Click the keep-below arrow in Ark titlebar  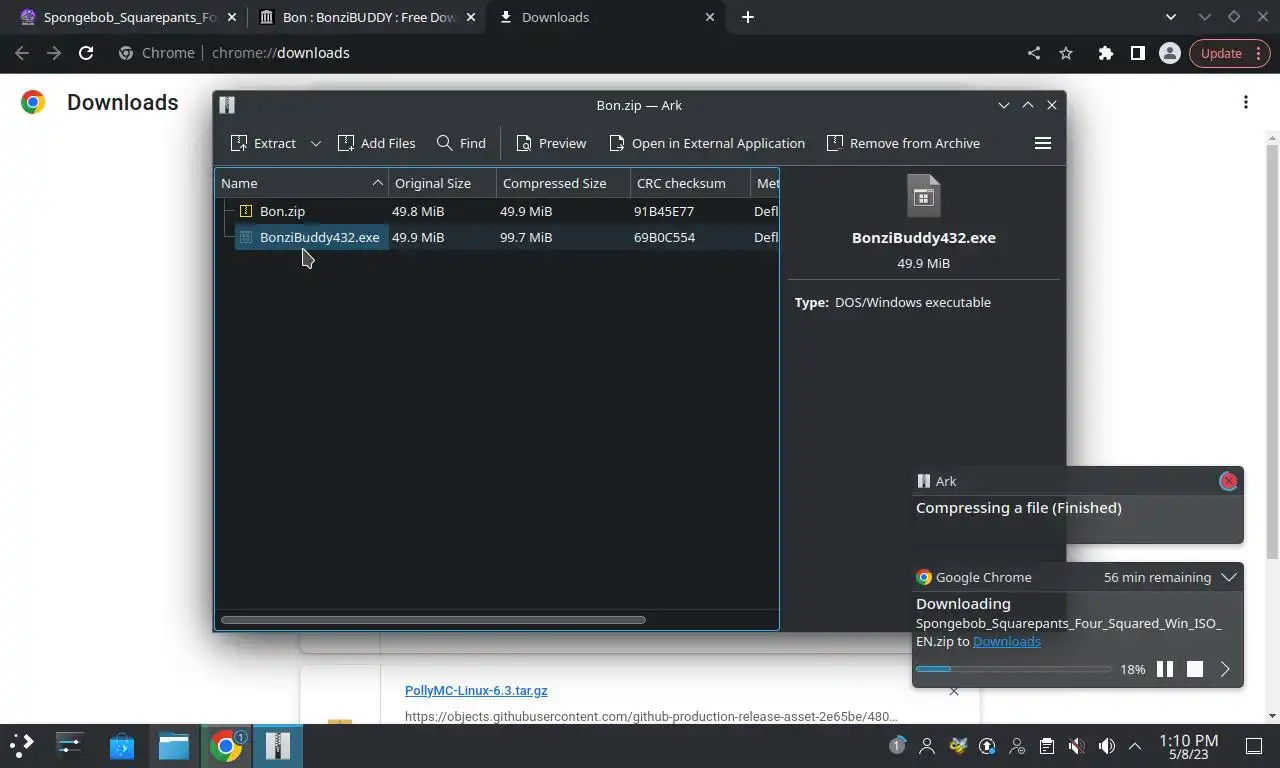(x=1004, y=105)
